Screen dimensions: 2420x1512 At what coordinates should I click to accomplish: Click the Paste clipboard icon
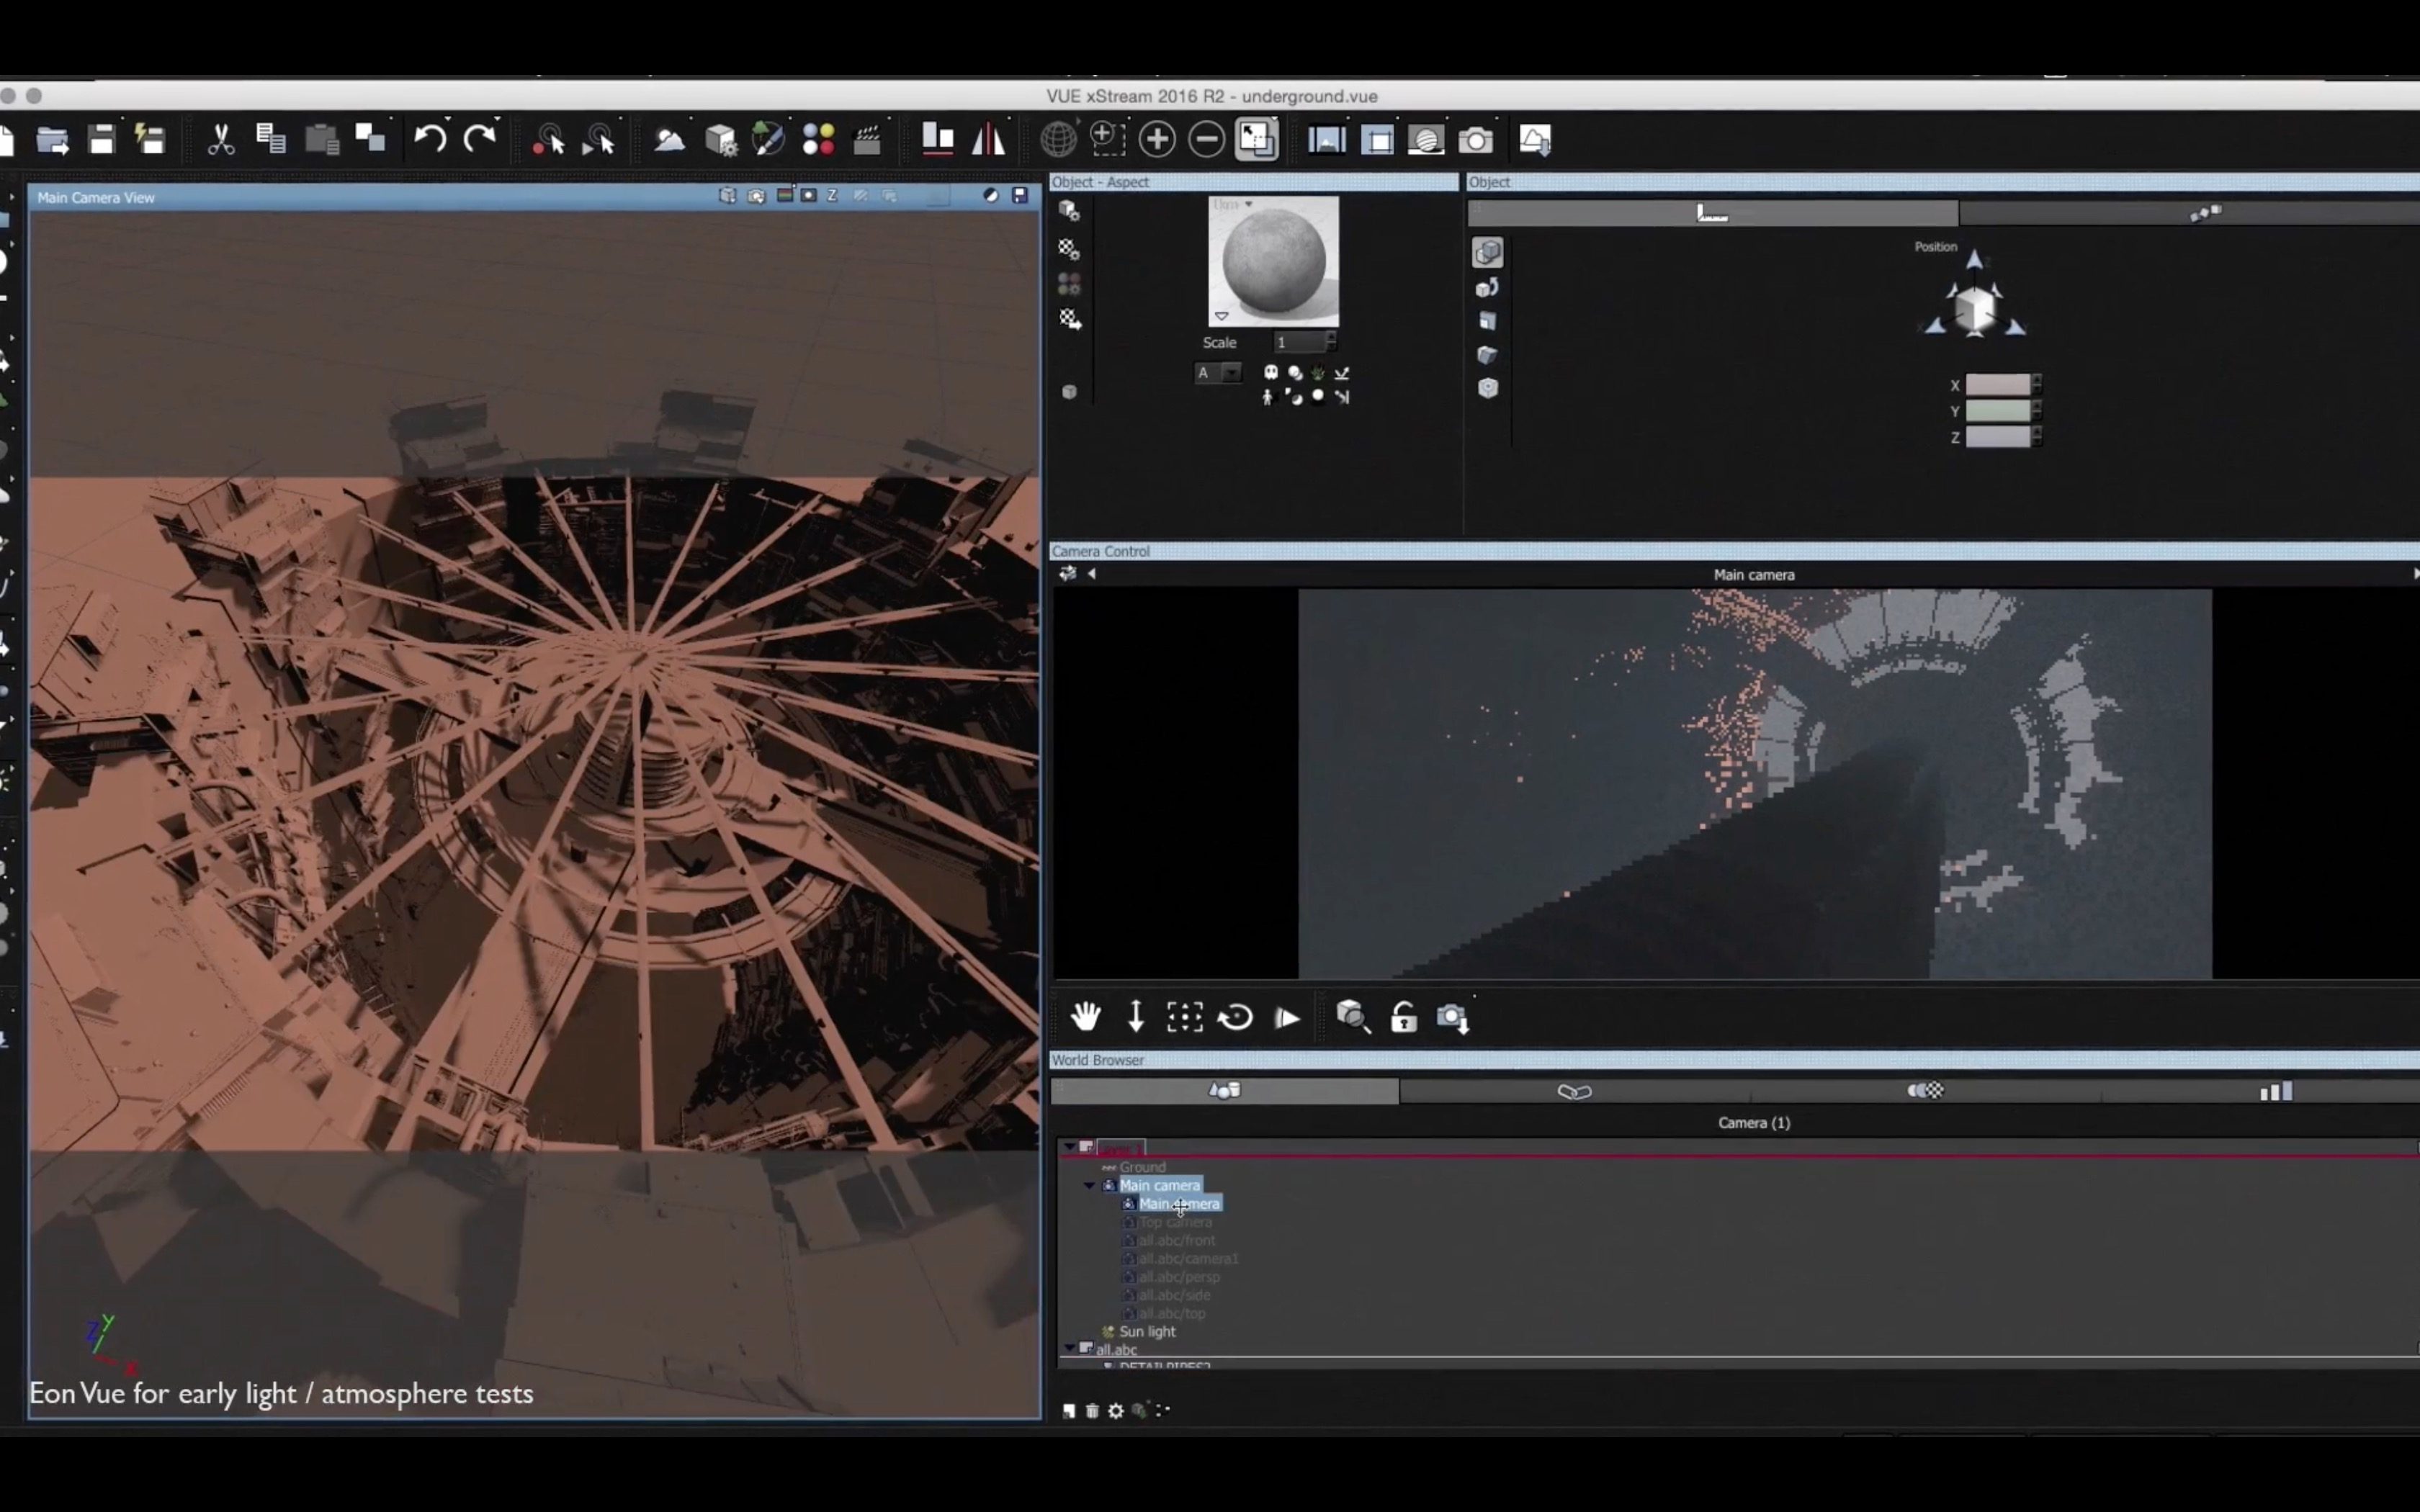coord(322,140)
